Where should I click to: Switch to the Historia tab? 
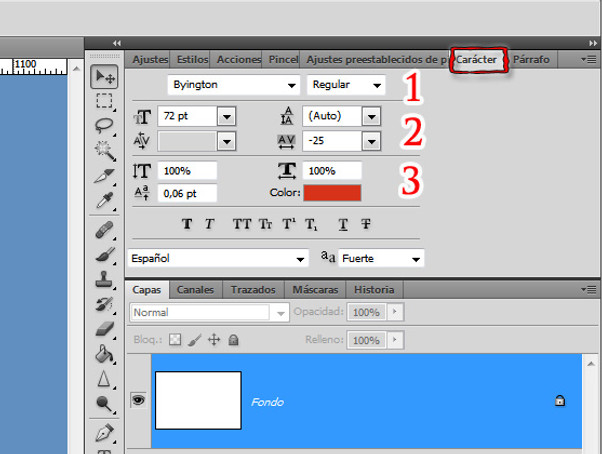click(374, 289)
